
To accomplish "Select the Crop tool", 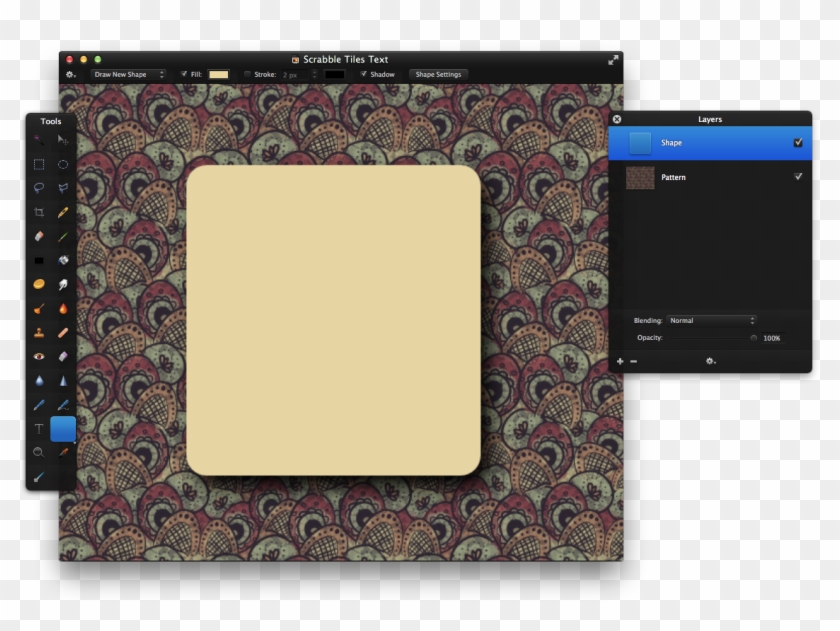I will [39, 213].
